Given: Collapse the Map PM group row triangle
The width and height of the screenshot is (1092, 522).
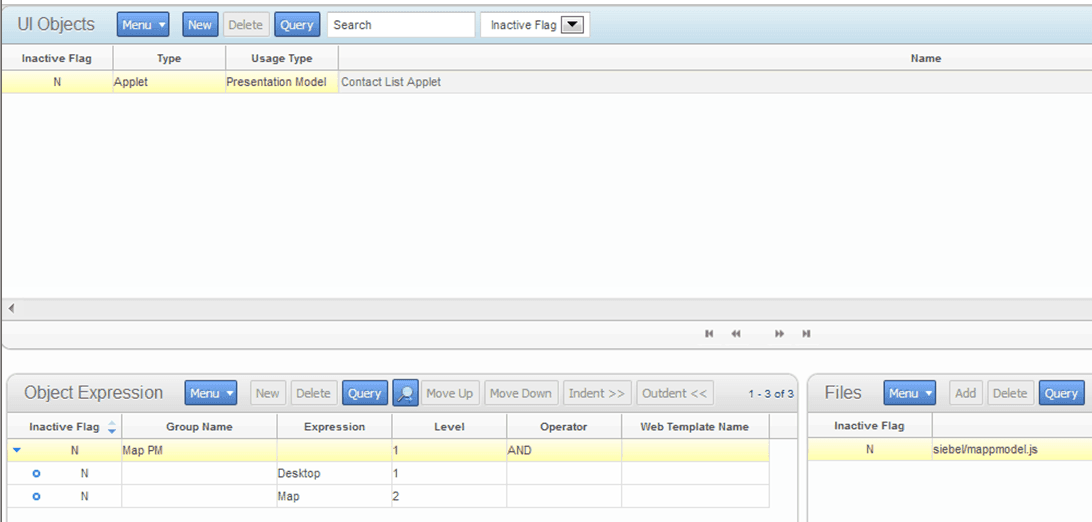Looking at the screenshot, I should [x=17, y=450].
